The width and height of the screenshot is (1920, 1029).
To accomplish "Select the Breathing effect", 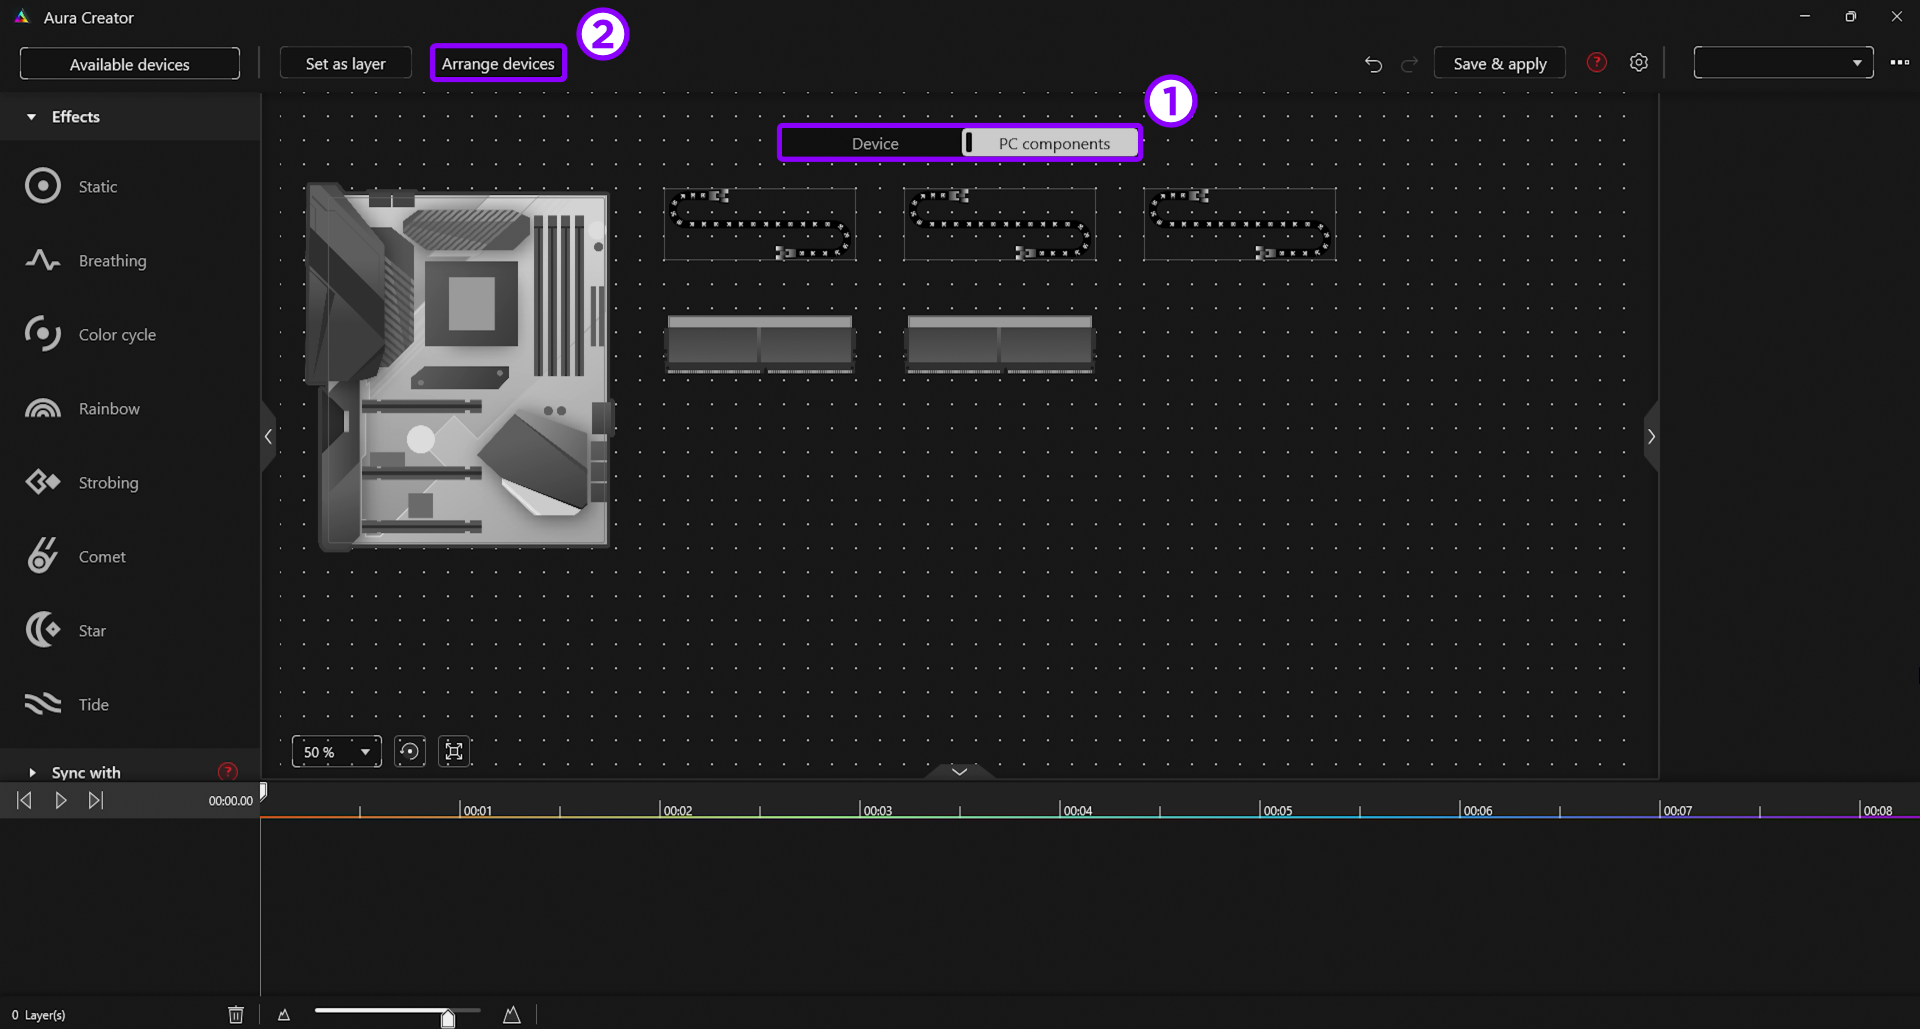I will coord(86,260).
